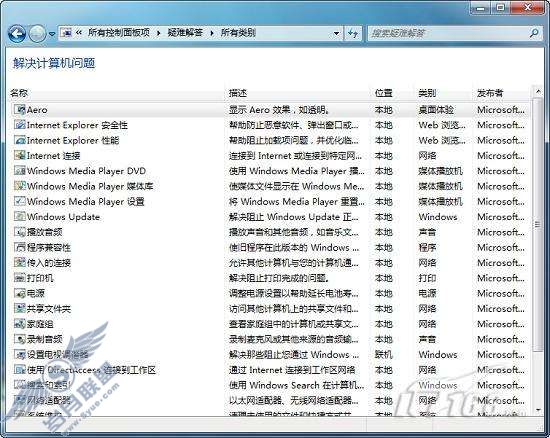Select the 网络适配器 item name
The height and width of the screenshot is (438, 550).
click(x=49, y=400)
